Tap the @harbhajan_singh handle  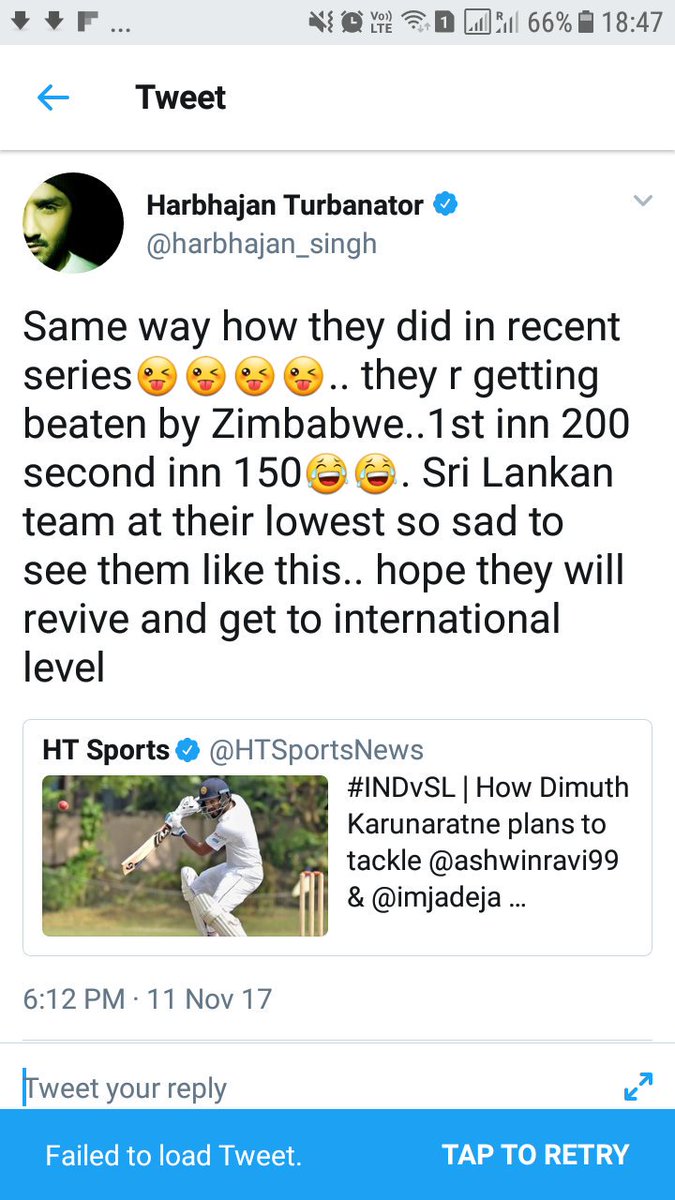click(262, 245)
